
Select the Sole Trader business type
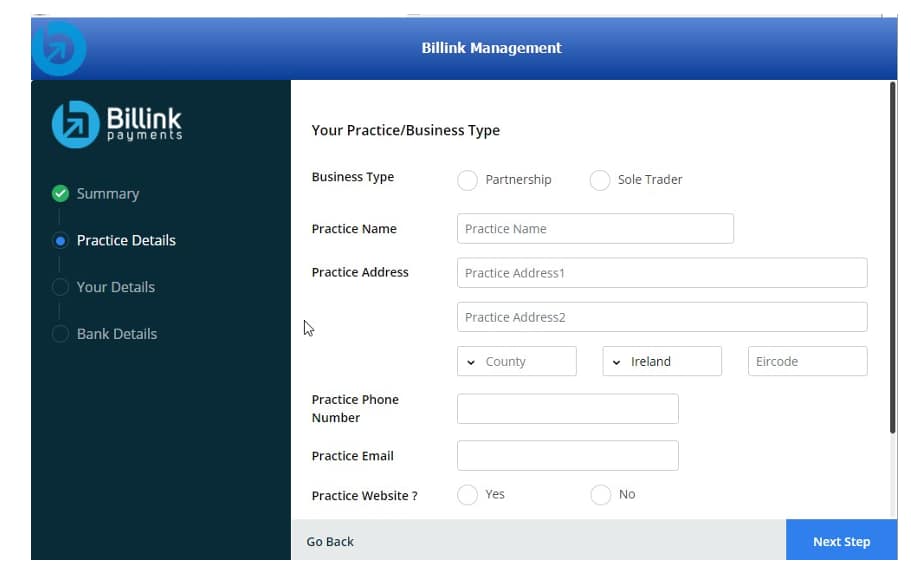pos(600,180)
